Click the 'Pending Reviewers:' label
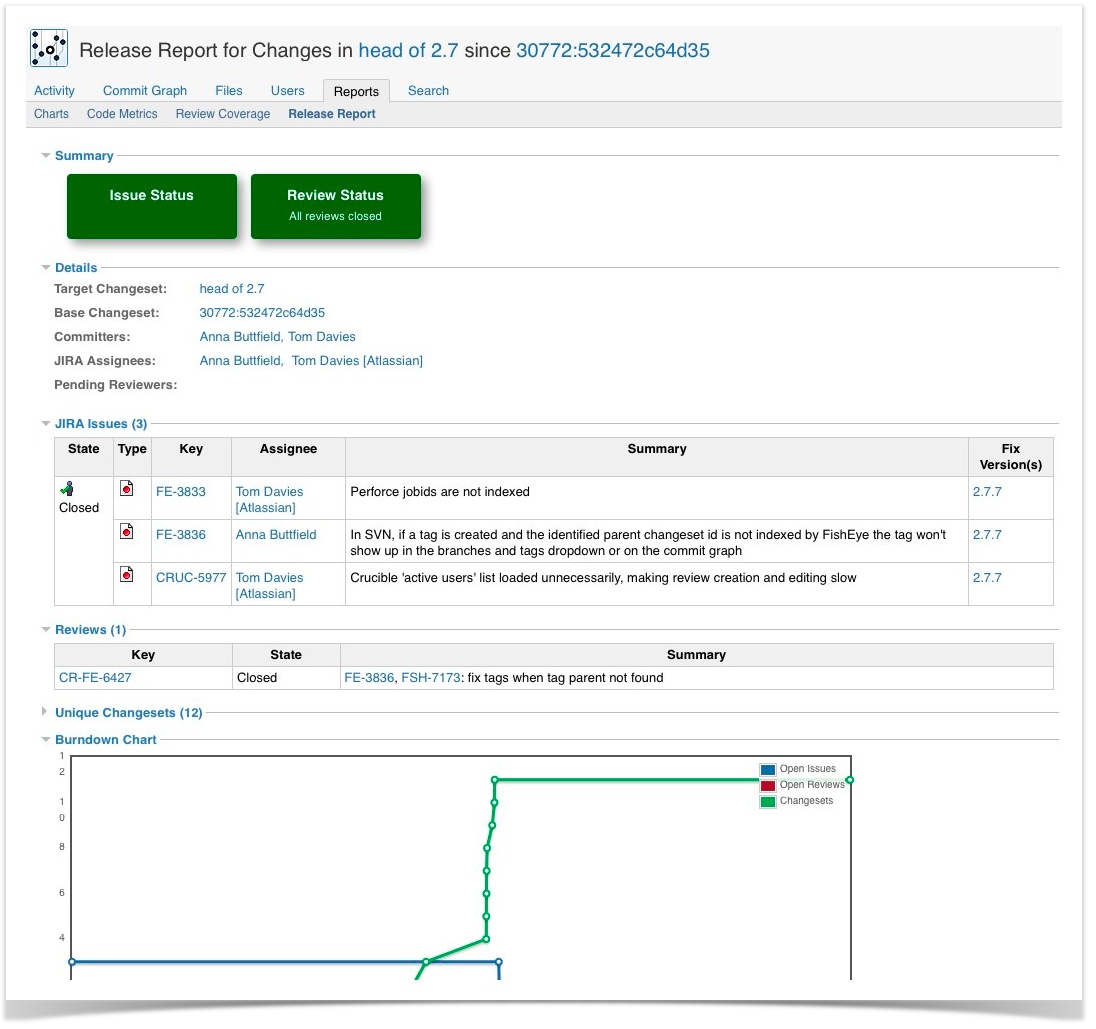Image resolution: width=1096 pixels, height=1029 pixels. 116,384
